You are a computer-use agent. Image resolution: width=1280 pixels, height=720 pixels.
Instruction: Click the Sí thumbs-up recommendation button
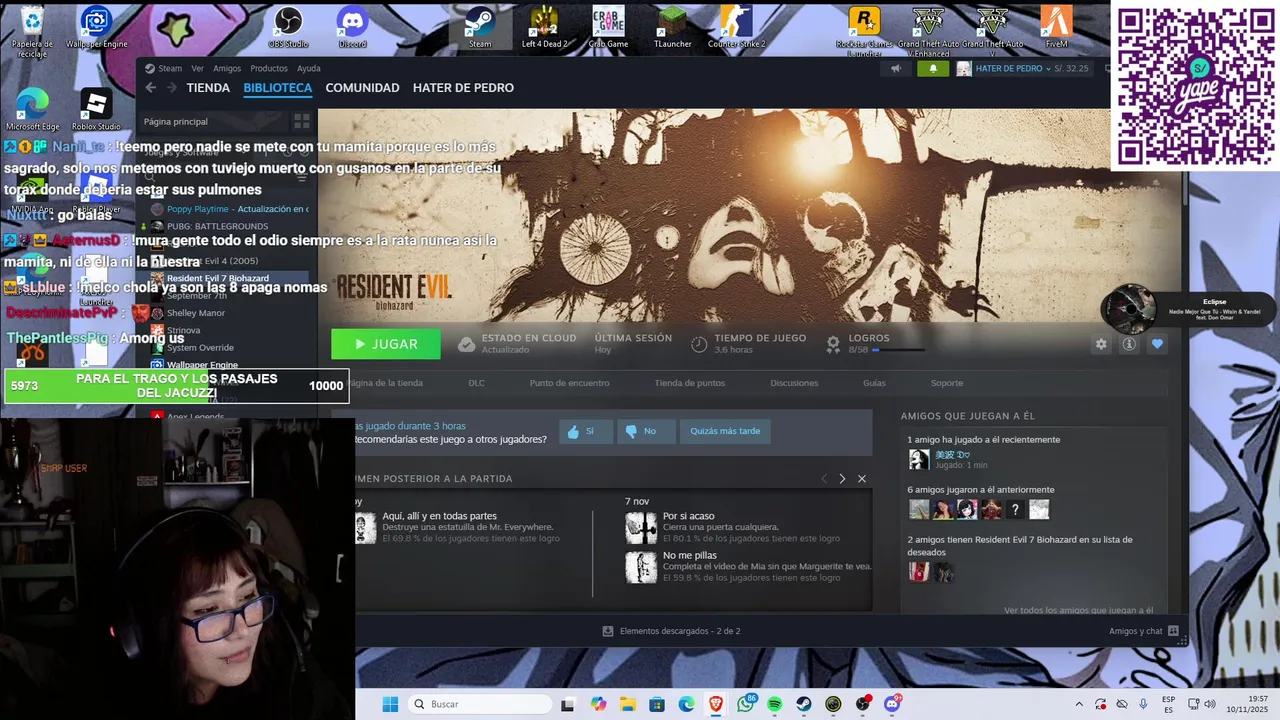pyautogui.click(x=585, y=431)
